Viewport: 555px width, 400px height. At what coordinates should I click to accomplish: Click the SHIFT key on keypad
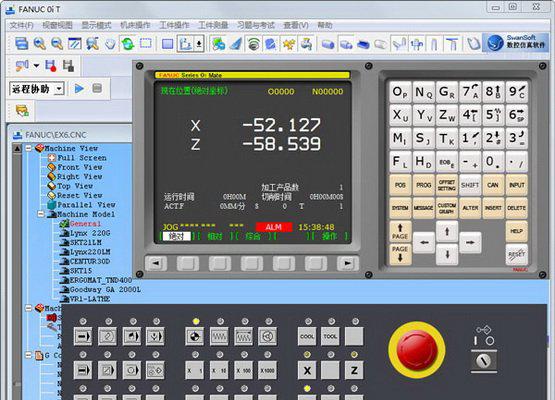click(470, 185)
